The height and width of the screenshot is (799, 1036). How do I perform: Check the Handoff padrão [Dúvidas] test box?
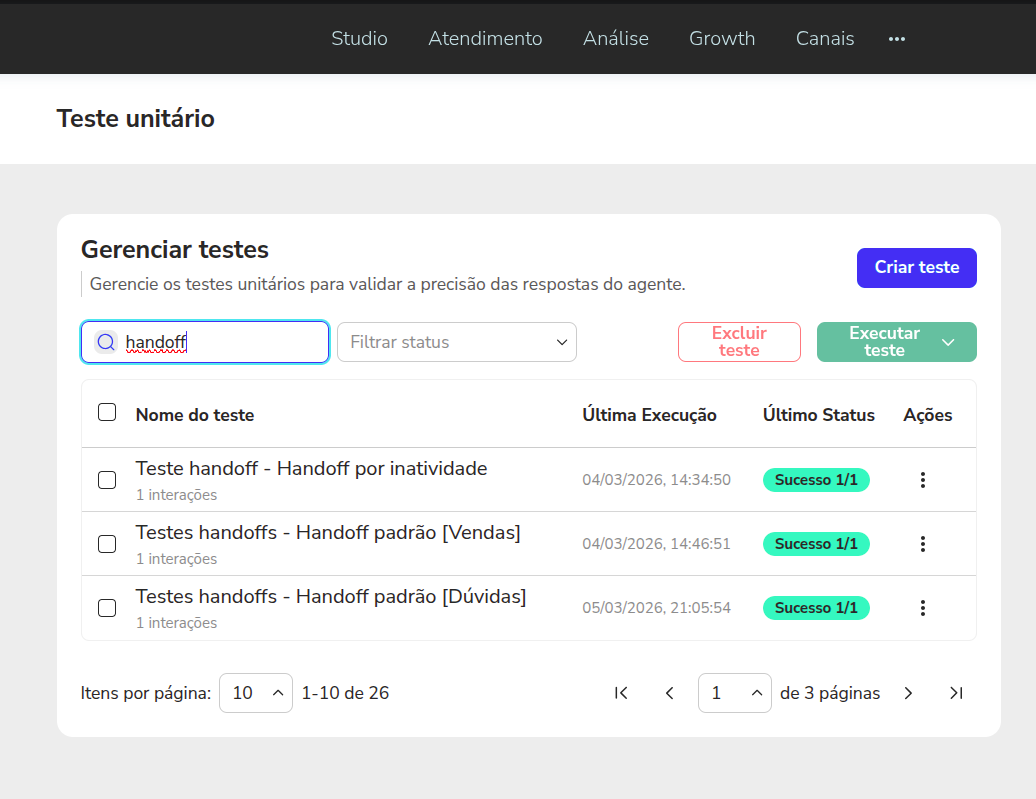(107, 608)
